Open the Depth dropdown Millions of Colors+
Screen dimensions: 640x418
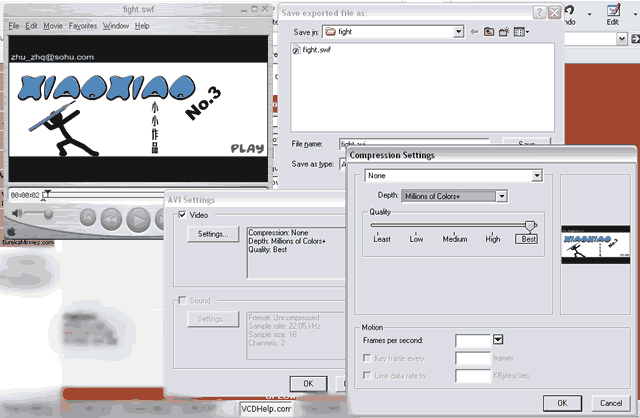click(502, 196)
